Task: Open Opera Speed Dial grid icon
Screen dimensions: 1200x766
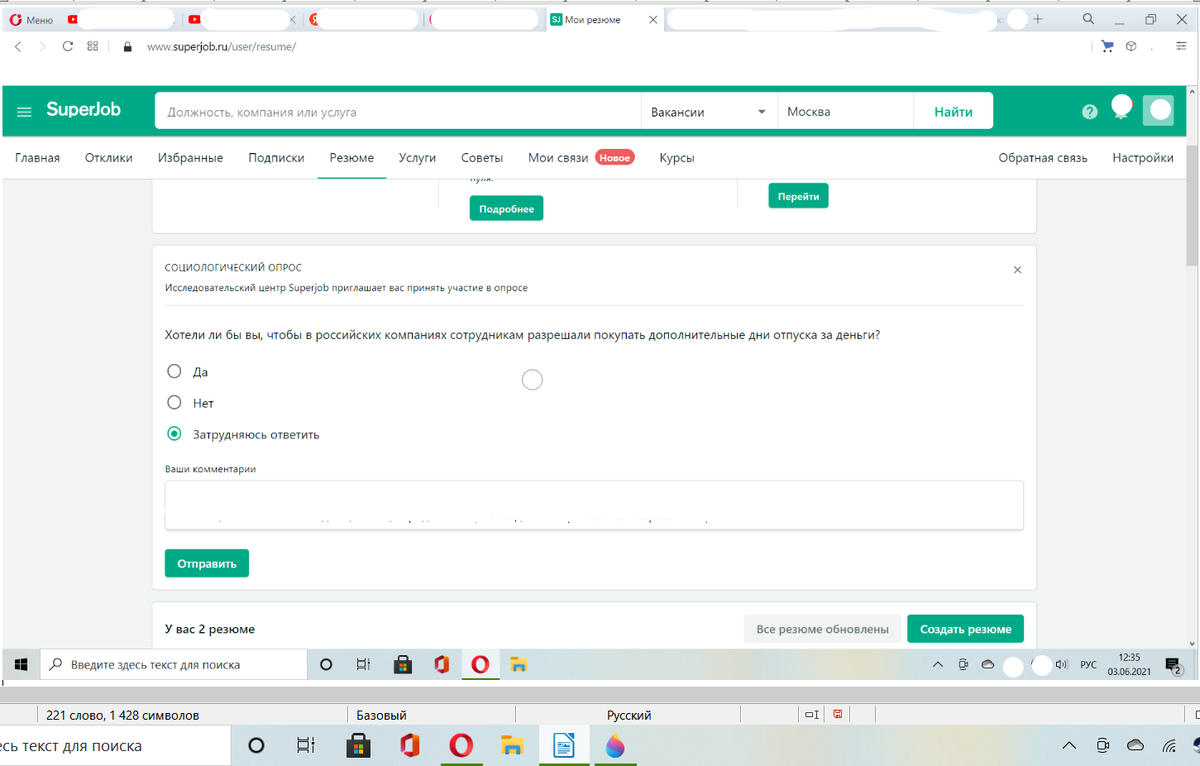Action: [x=93, y=47]
